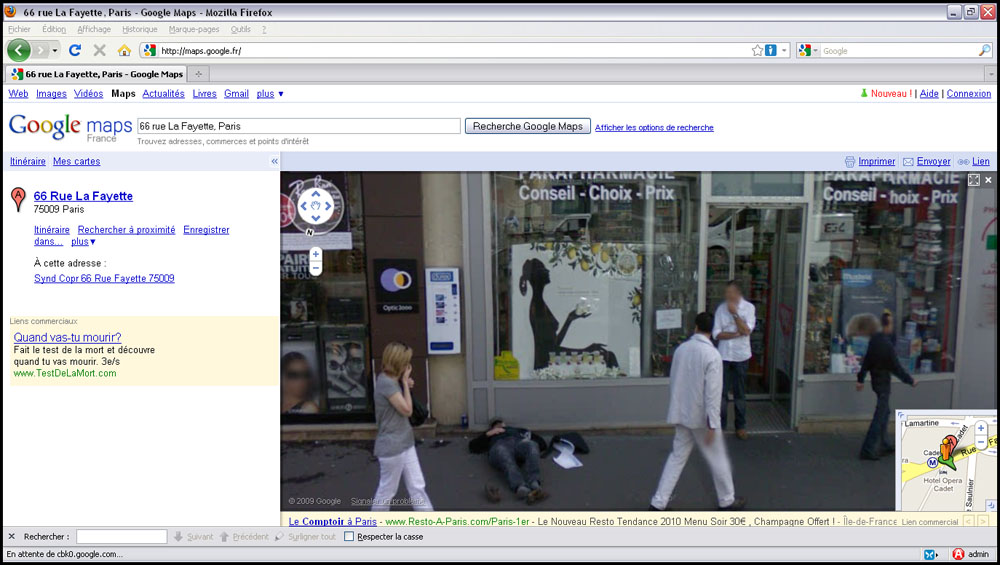This screenshot has width=1000, height=565.
Task: Open the Marque-pages menu
Action: pyautogui.click(x=194, y=29)
